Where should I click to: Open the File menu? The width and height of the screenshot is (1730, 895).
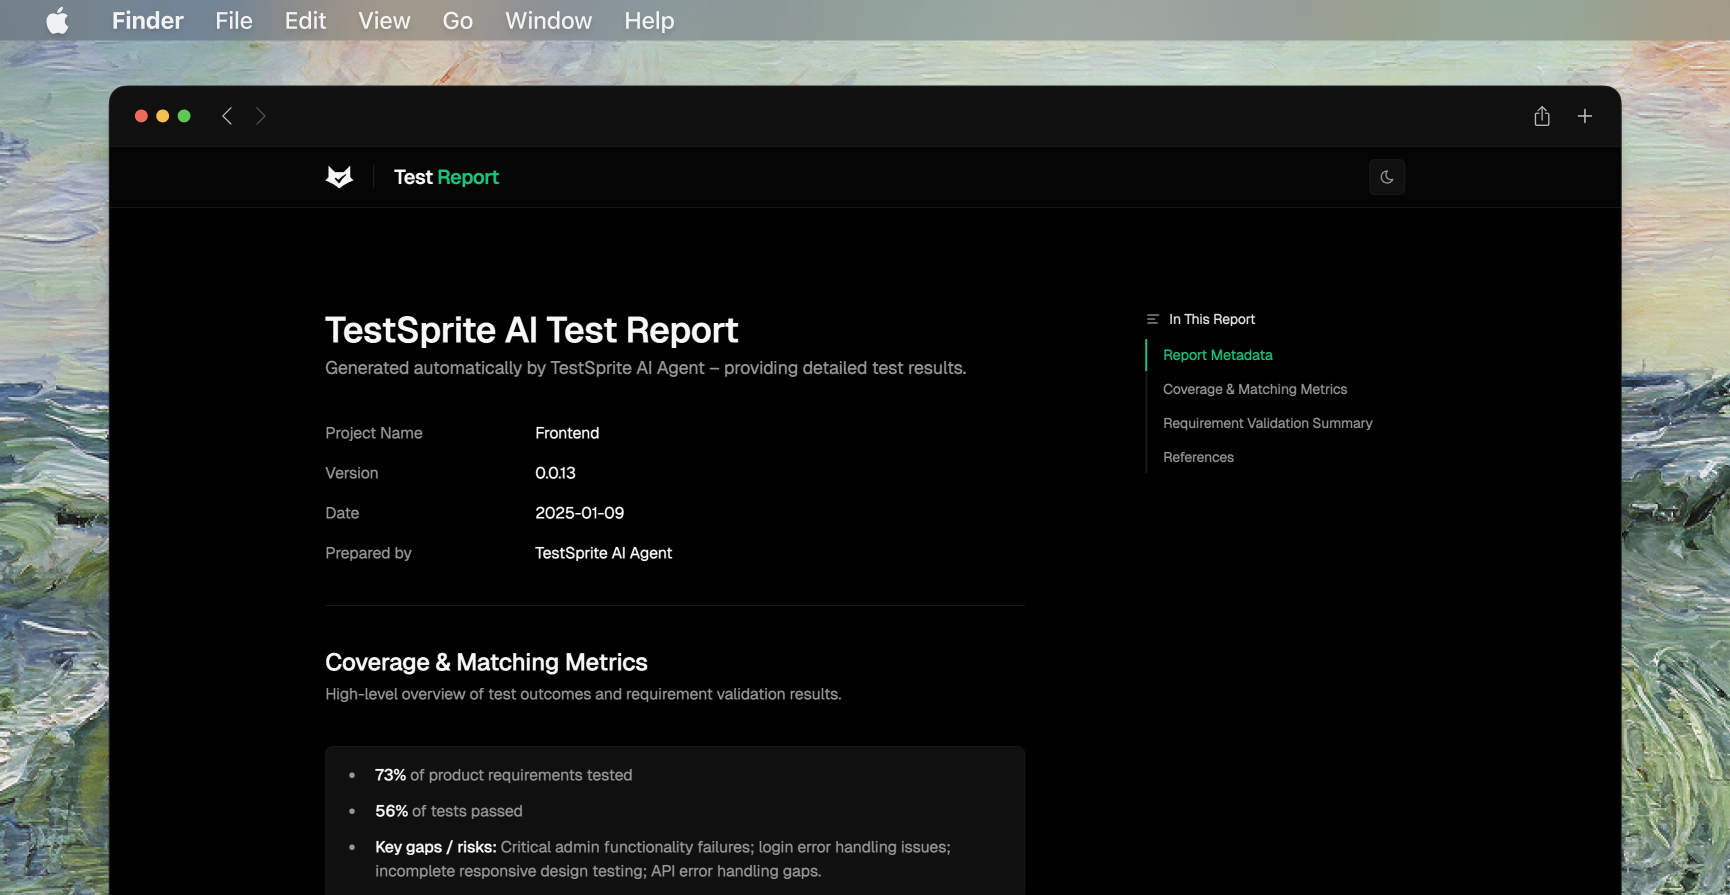(234, 20)
